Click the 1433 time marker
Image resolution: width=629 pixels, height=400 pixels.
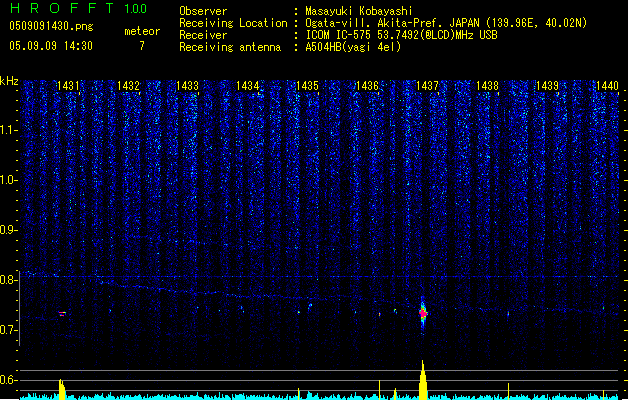click(188, 86)
